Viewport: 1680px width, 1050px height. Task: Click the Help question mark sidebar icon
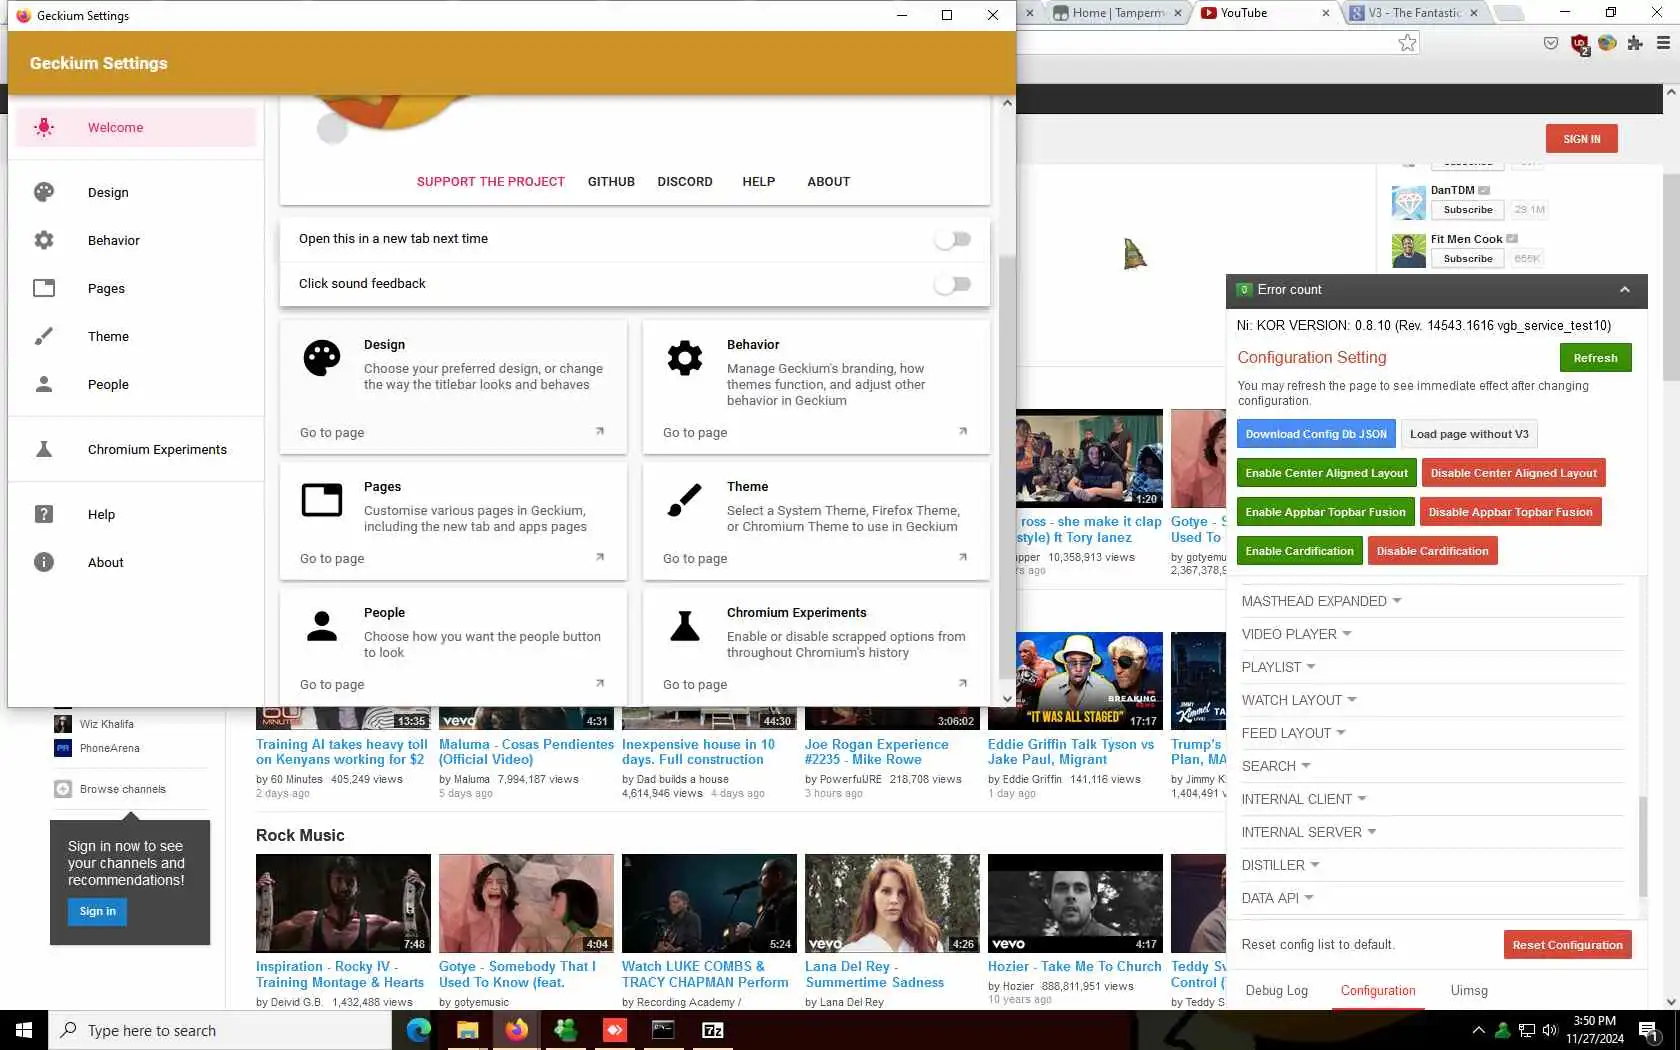point(44,514)
